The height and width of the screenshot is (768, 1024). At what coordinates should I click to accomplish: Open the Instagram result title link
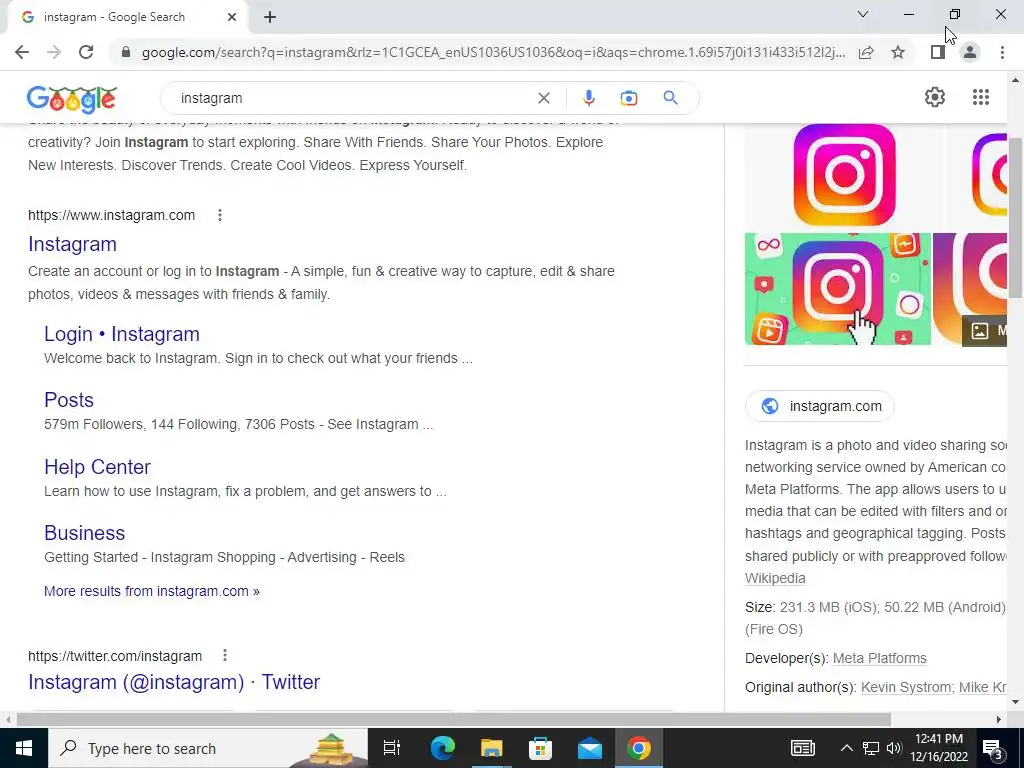(x=72, y=244)
